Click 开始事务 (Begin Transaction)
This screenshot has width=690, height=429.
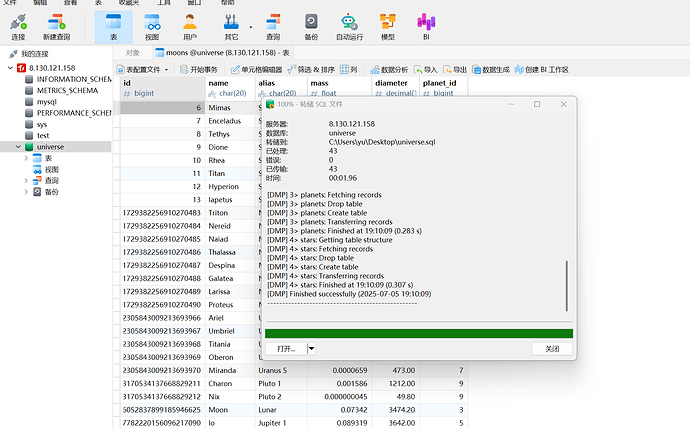coord(199,70)
